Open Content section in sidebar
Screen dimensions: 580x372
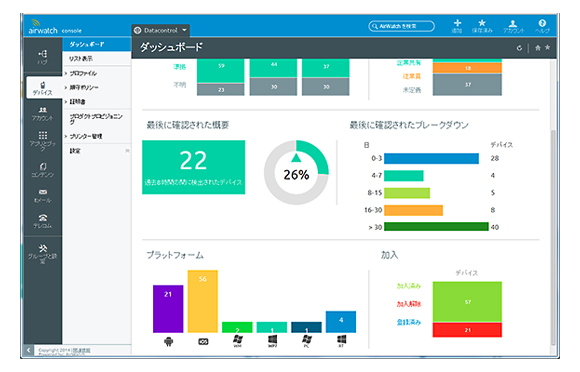(x=43, y=170)
